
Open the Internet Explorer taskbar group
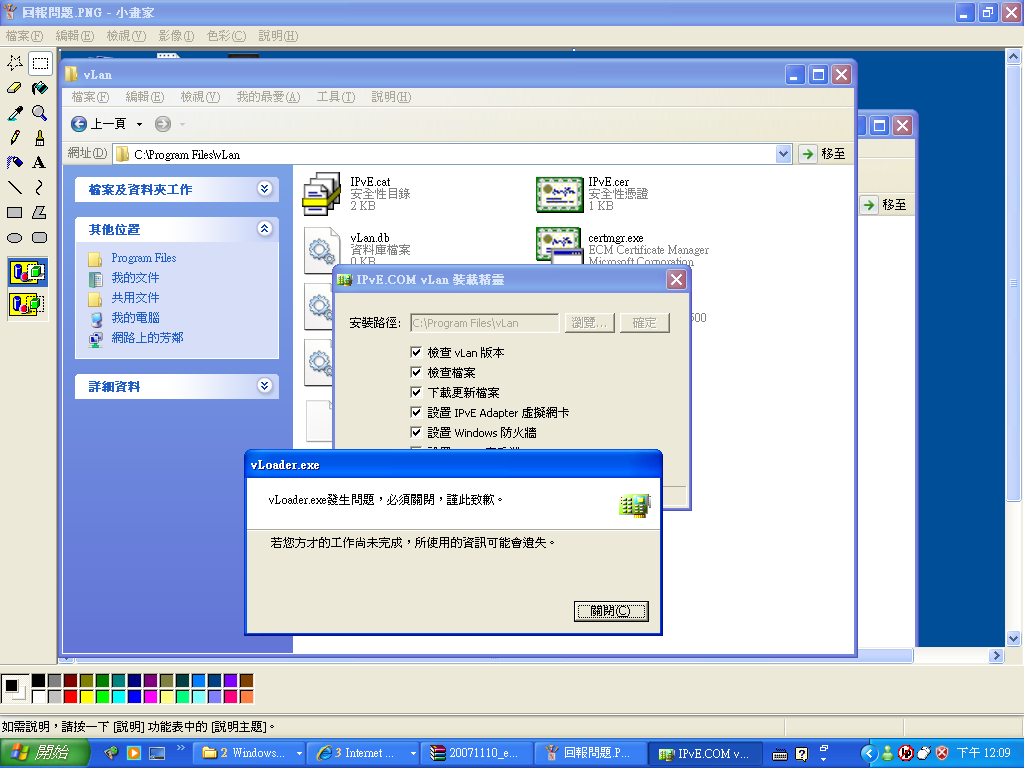tap(364, 753)
